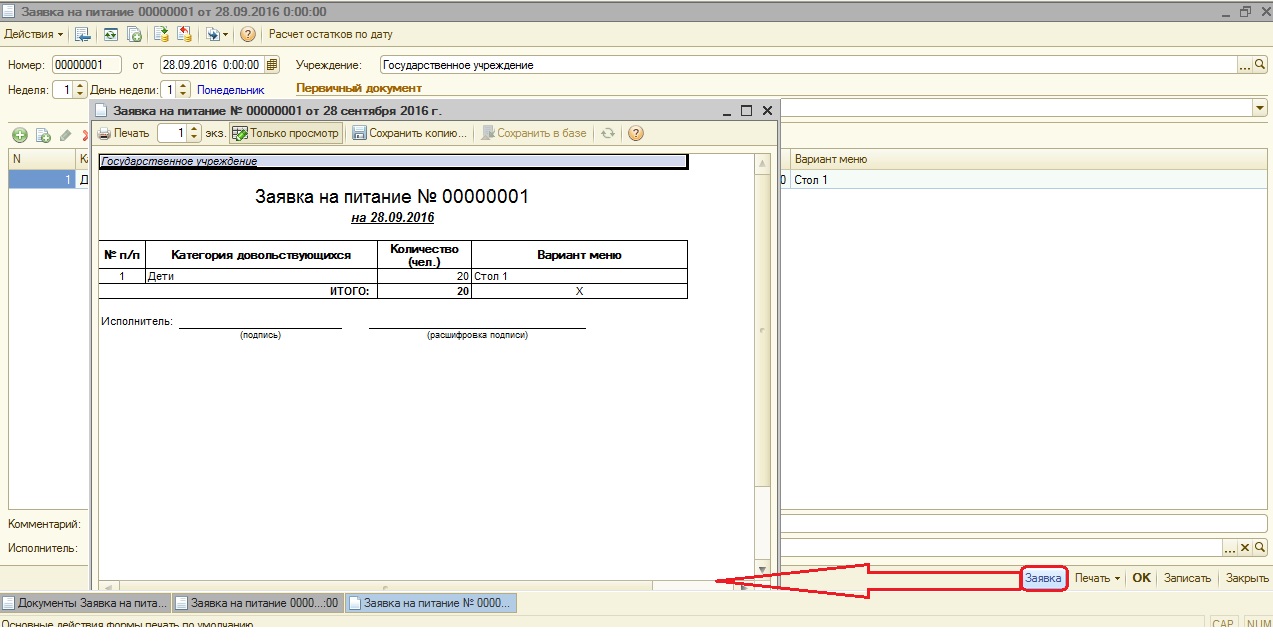
Task: Click the edit pencil icon in table toolbar
Action: pos(65,135)
